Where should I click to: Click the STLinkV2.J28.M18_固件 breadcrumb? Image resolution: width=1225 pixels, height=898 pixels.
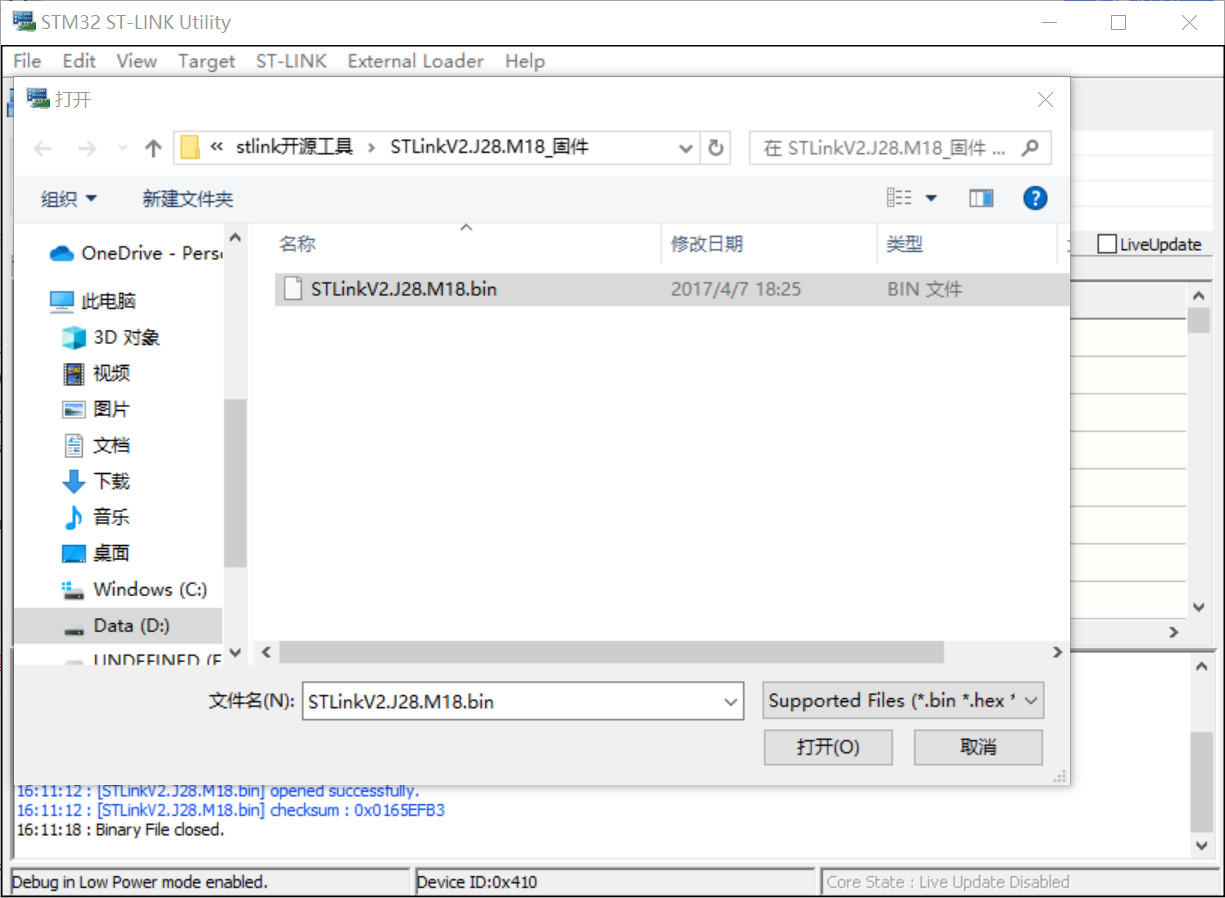pos(489,147)
